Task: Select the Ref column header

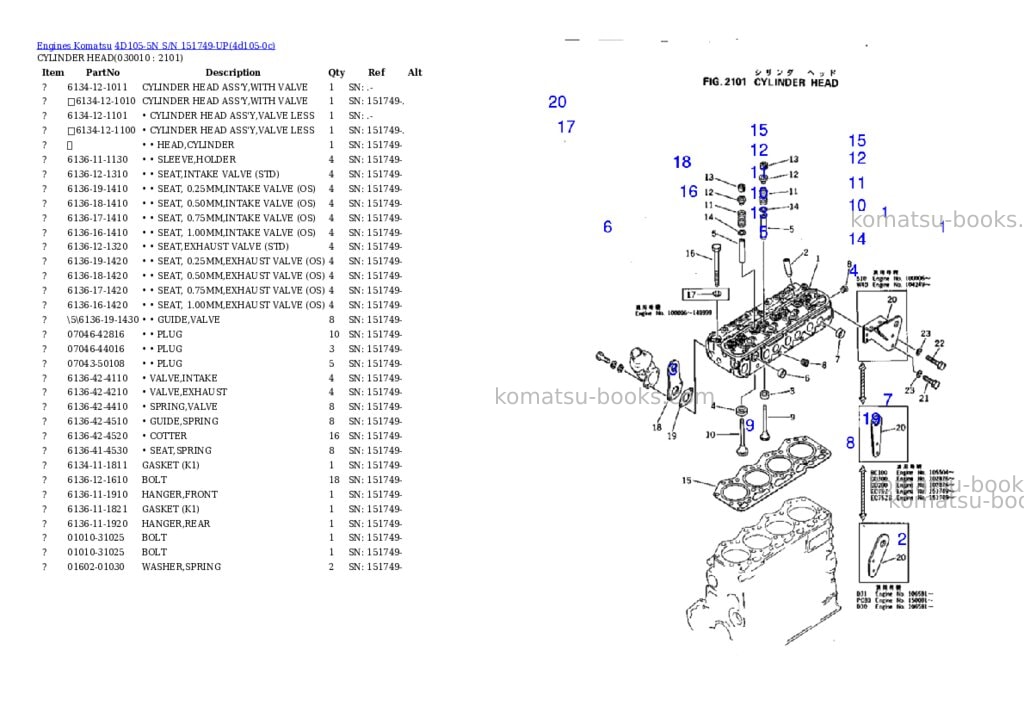Action: pos(376,72)
